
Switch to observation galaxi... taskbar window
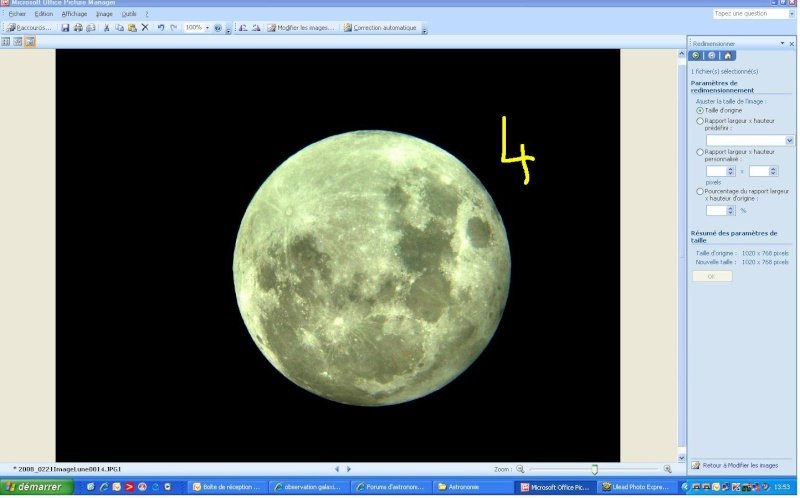pyautogui.click(x=309, y=488)
